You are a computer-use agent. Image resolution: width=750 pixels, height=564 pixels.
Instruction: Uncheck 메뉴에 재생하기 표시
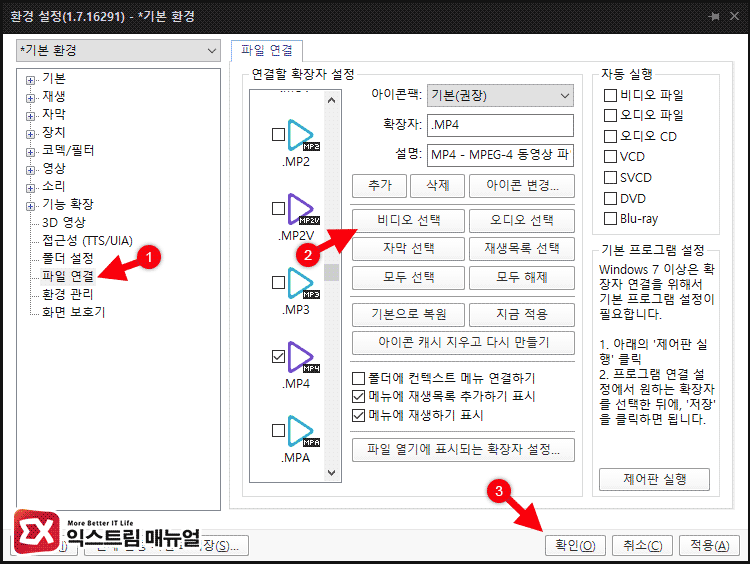coord(358,415)
